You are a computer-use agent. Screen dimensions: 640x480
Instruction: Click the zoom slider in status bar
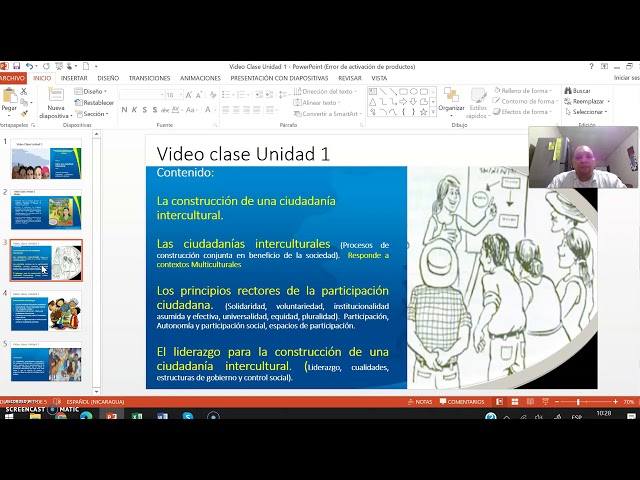[x=578, y=402]
